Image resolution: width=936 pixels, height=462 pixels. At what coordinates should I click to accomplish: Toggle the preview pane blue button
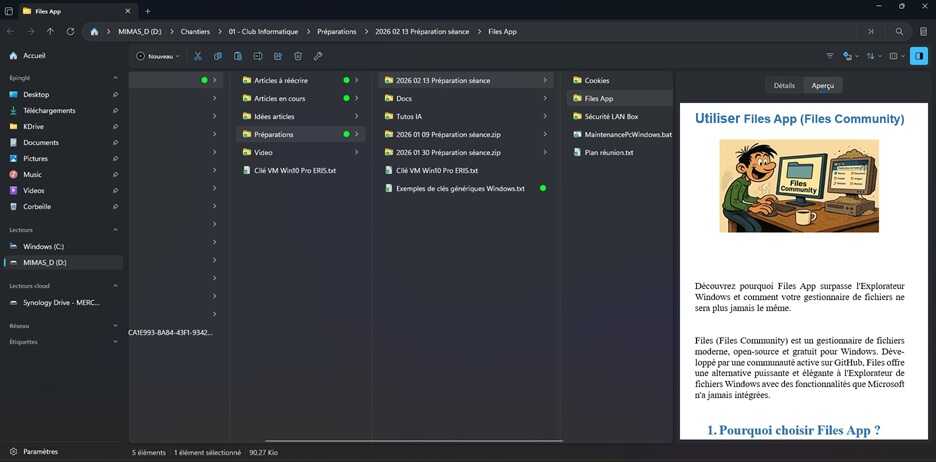(x=919, y=56)
